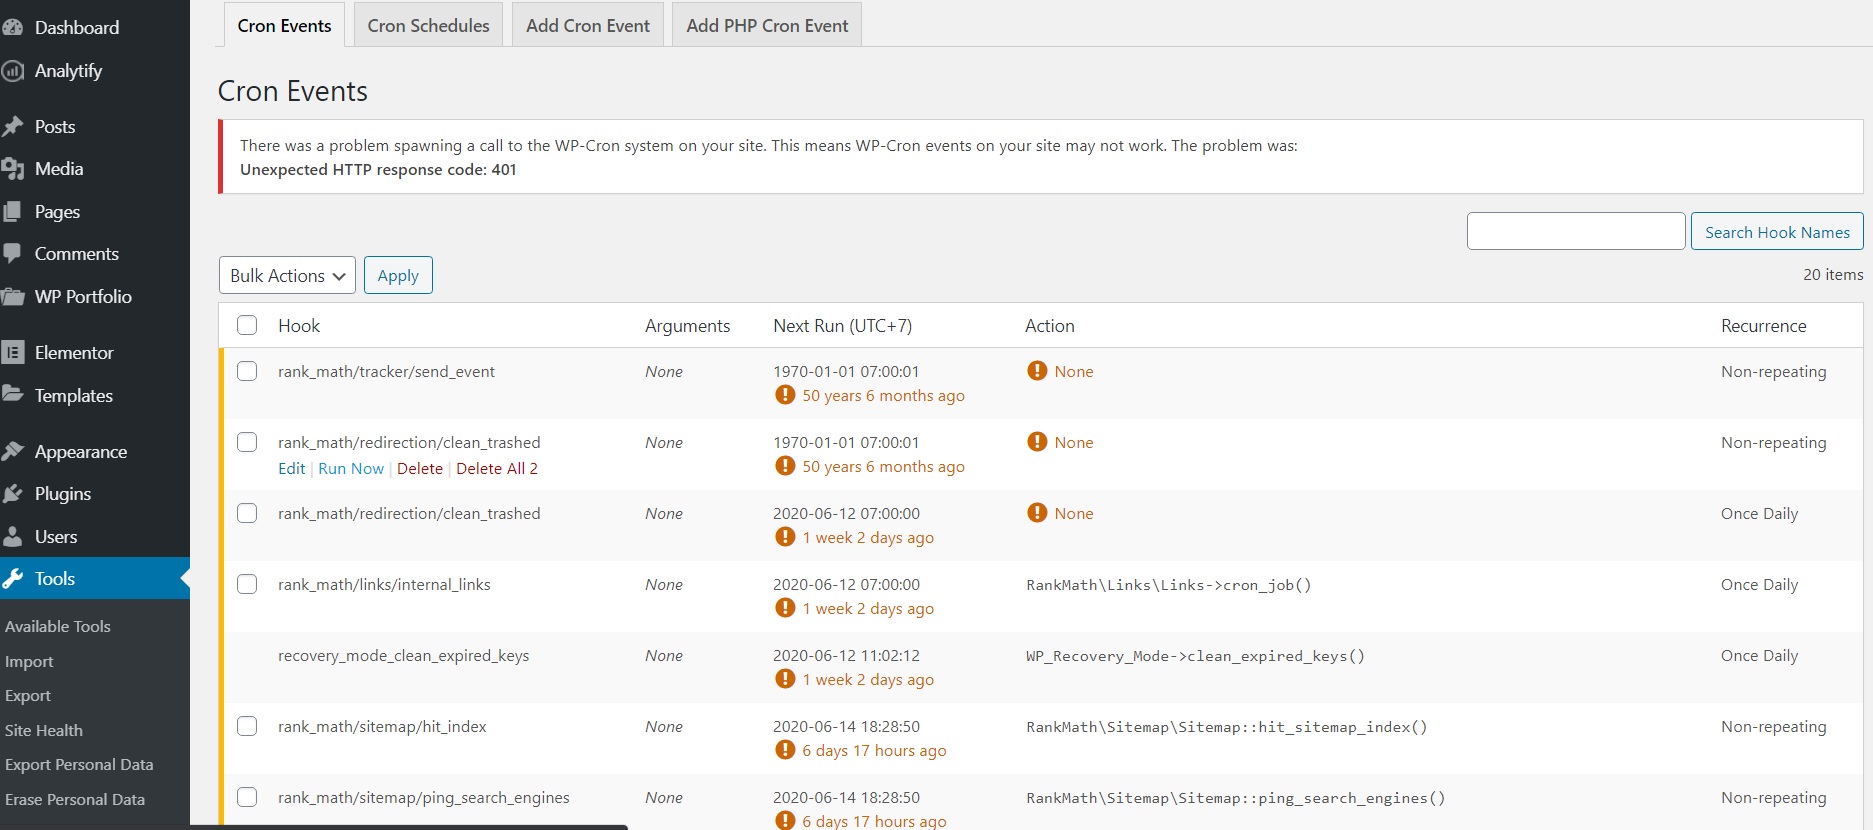Open Available Tools submenu item
Screen dimensions: 1873x830
point(58,627)
